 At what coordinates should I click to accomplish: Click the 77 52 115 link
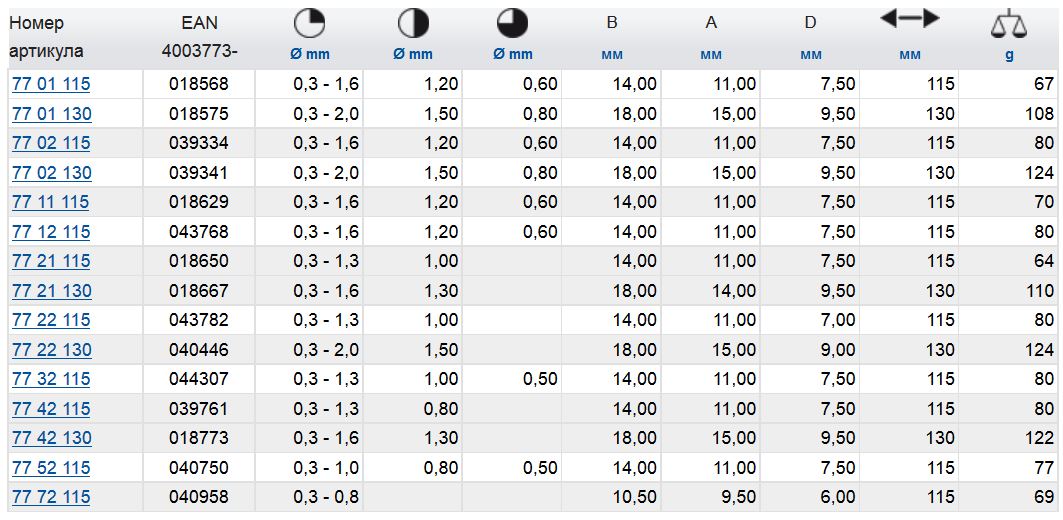(50, 467)
